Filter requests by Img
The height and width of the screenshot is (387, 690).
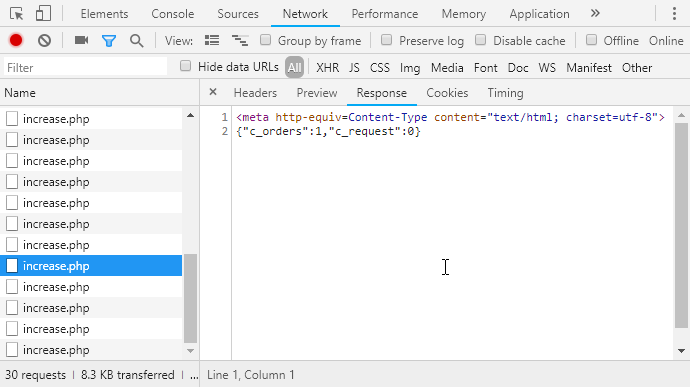[x=410, y=68]
